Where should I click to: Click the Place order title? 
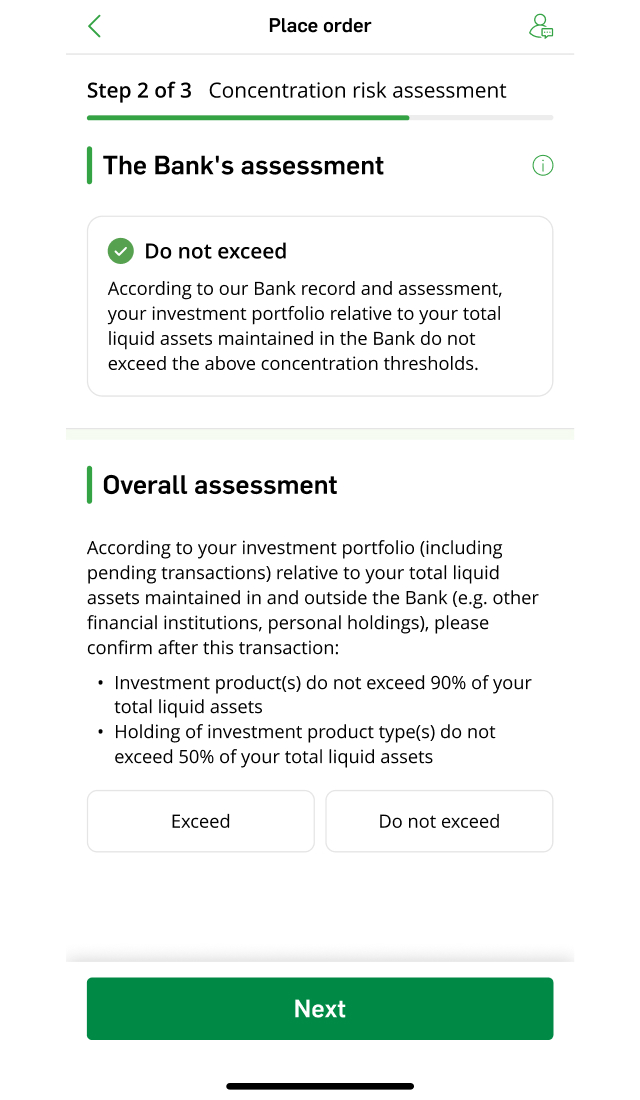320,26
